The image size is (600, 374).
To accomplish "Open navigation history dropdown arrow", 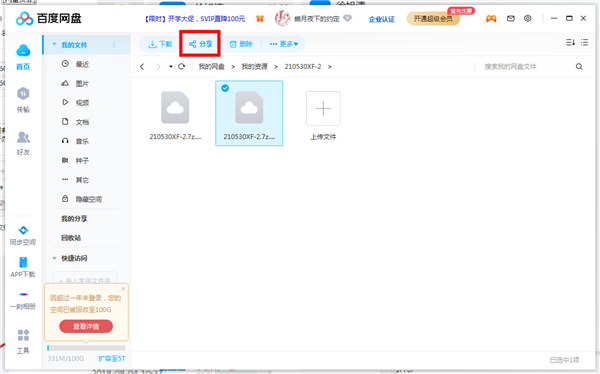I will [x=171, y=67].
